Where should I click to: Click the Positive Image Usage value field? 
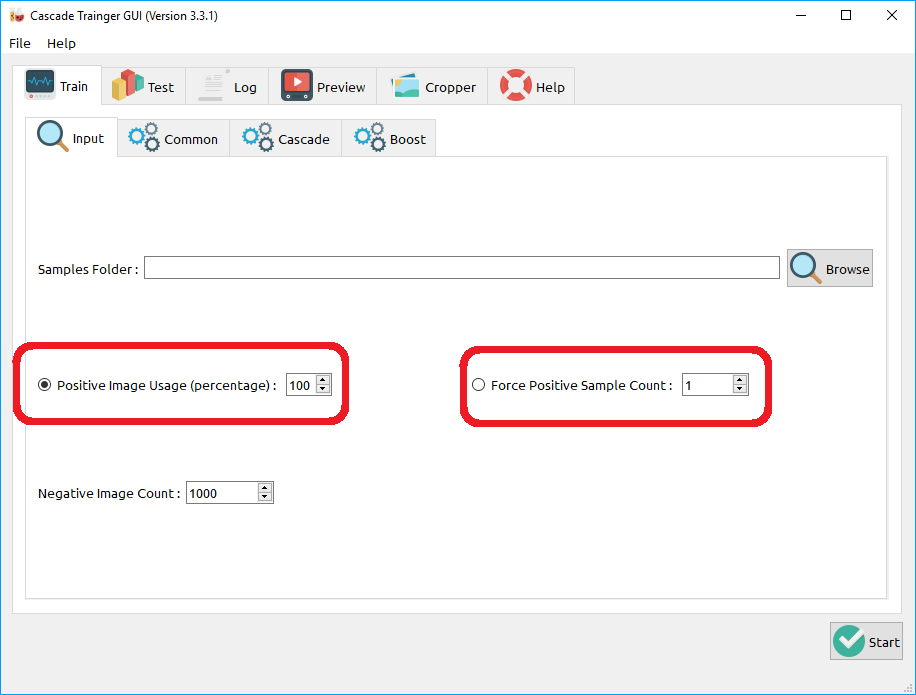(301, 385)
